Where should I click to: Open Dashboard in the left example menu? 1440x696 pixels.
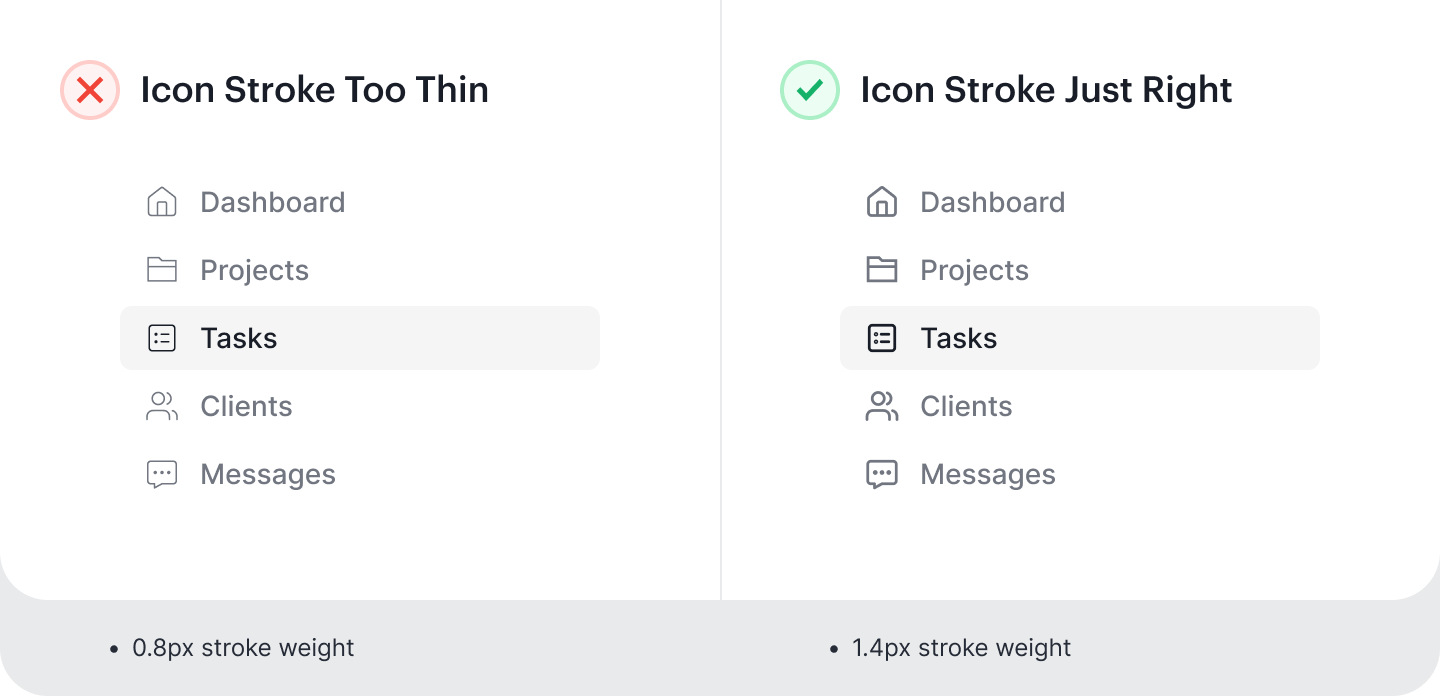click(x=272, y=202)
